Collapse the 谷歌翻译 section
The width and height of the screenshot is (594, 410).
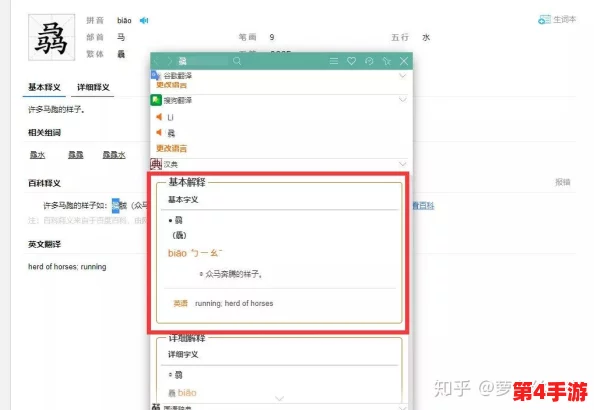[403, 75]
